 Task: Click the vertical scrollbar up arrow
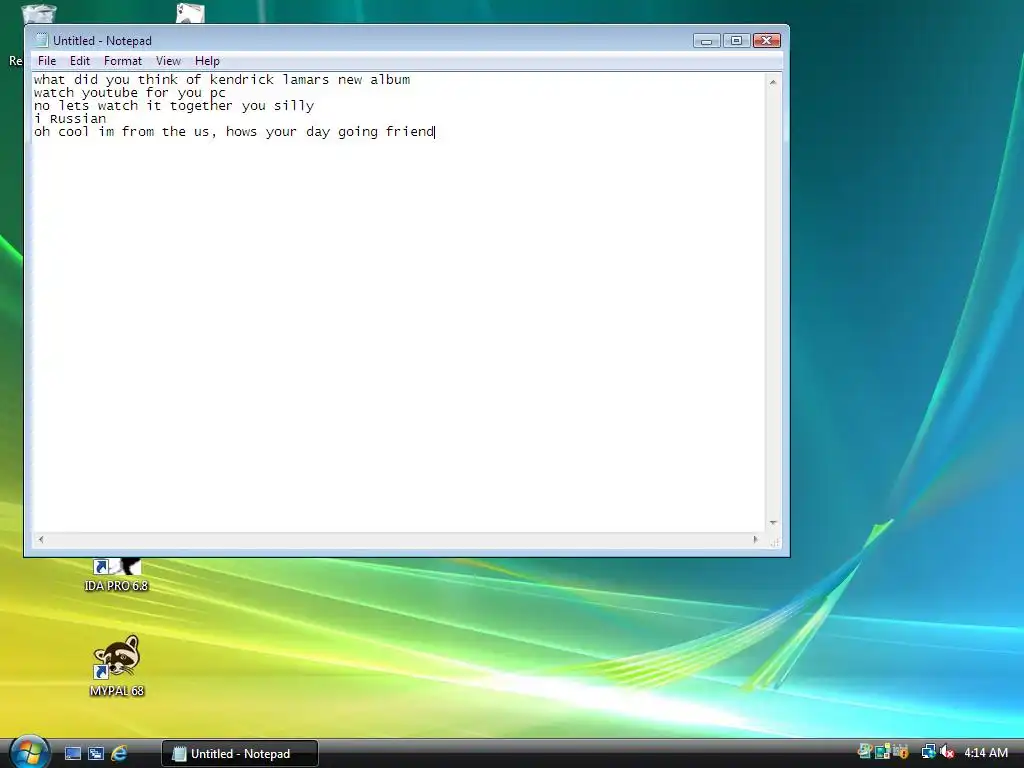point(773,82)
